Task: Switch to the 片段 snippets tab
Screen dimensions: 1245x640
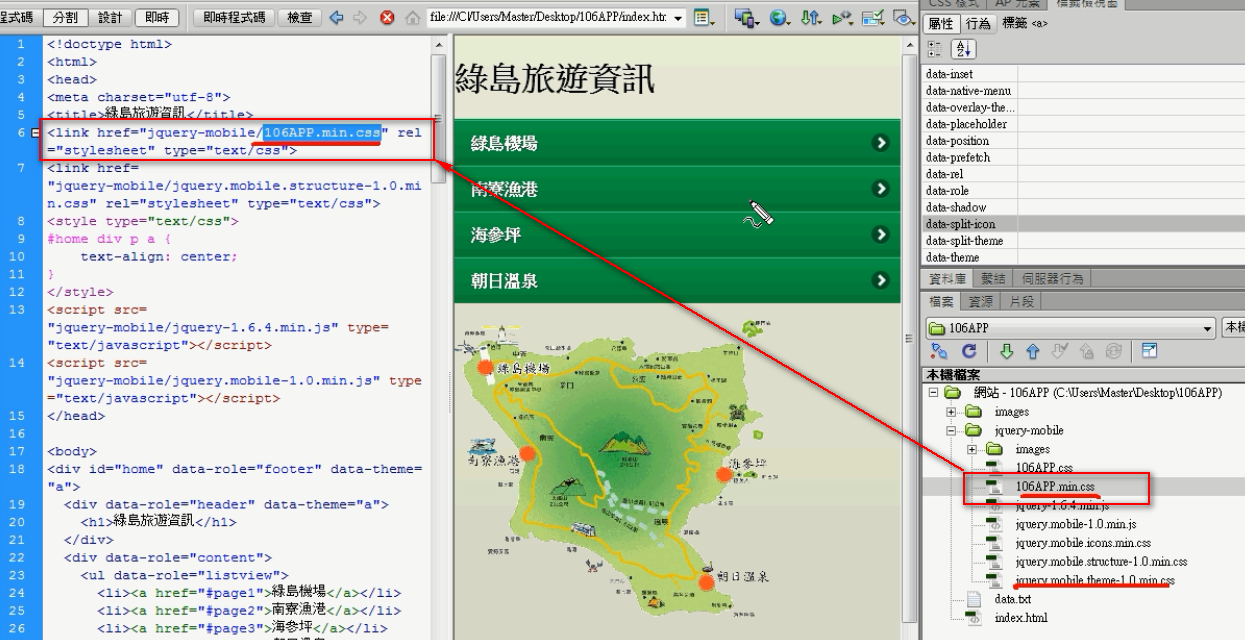Action: tap(1022, 301)
